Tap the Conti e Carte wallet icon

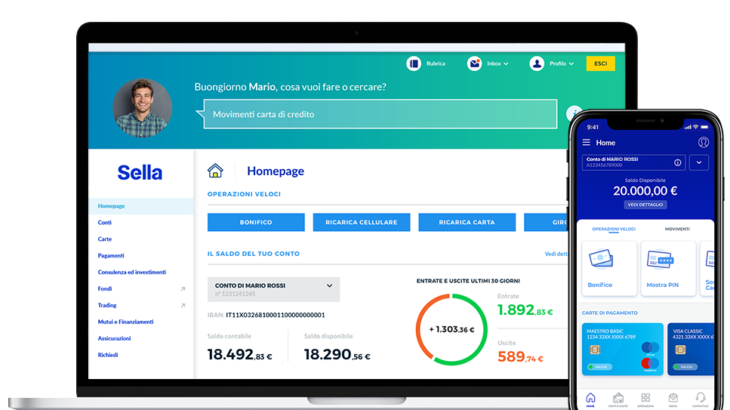618,398
